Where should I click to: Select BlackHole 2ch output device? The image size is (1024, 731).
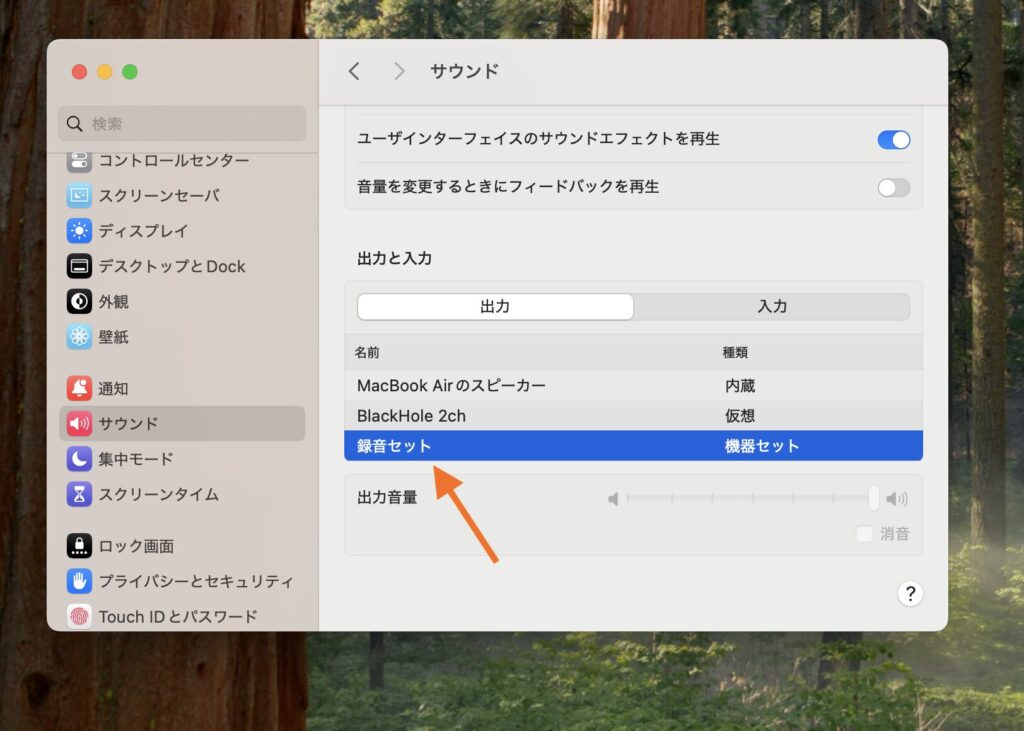(x=633, y=415)
